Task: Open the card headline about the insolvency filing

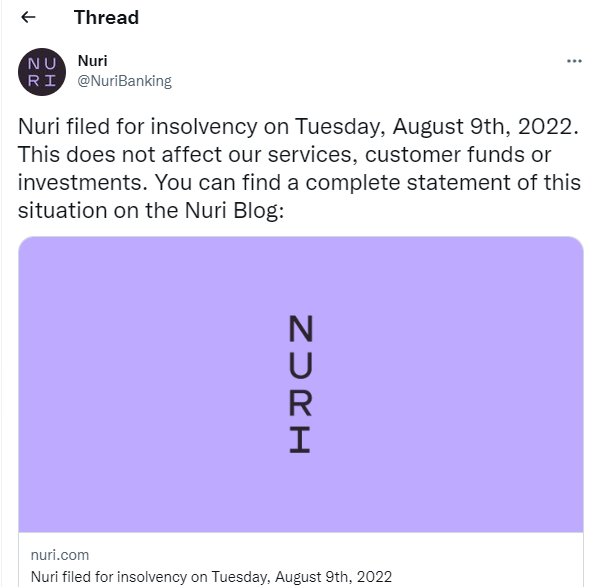Action: 211,577
